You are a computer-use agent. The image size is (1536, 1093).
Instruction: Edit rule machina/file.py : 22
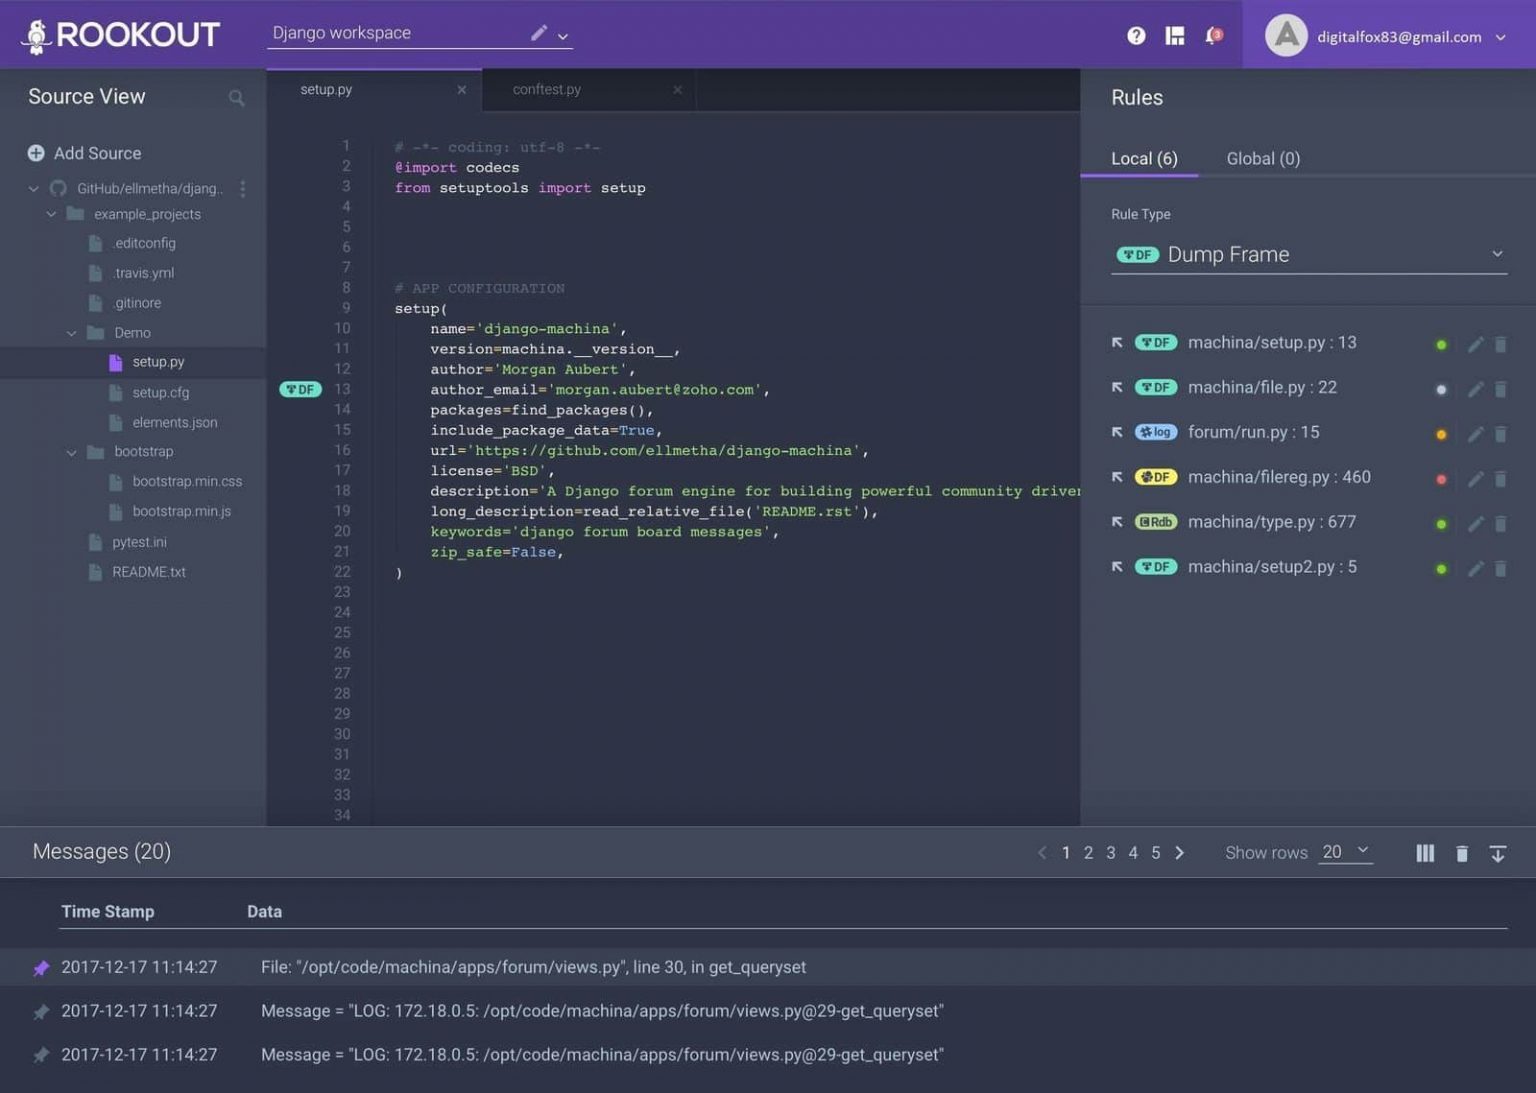point(1475,389)
